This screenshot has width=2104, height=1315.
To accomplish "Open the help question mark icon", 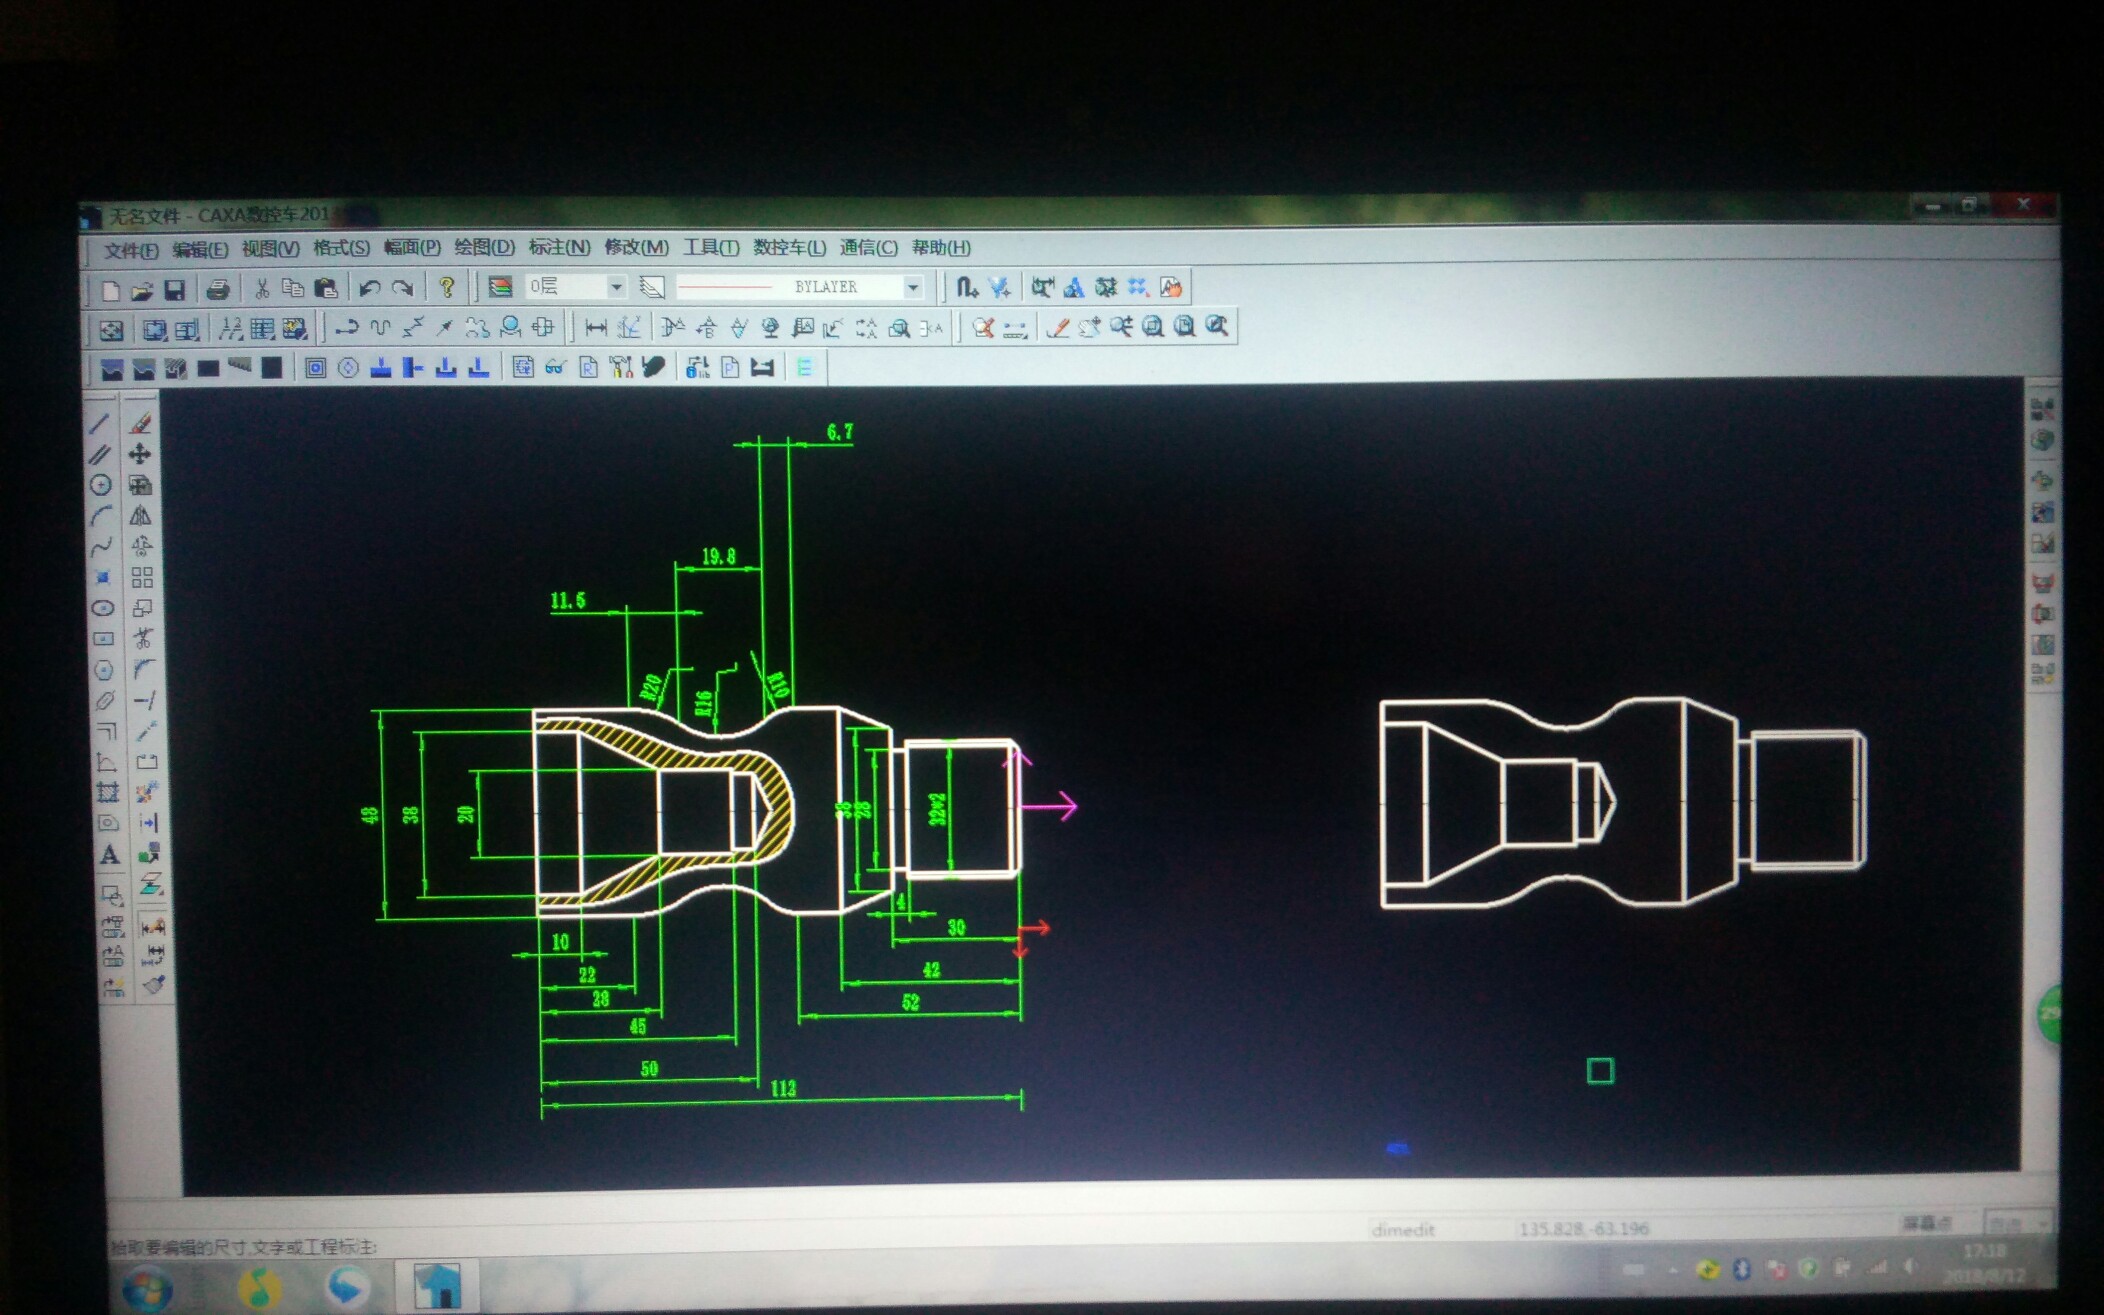I will [x=447, y=288].
